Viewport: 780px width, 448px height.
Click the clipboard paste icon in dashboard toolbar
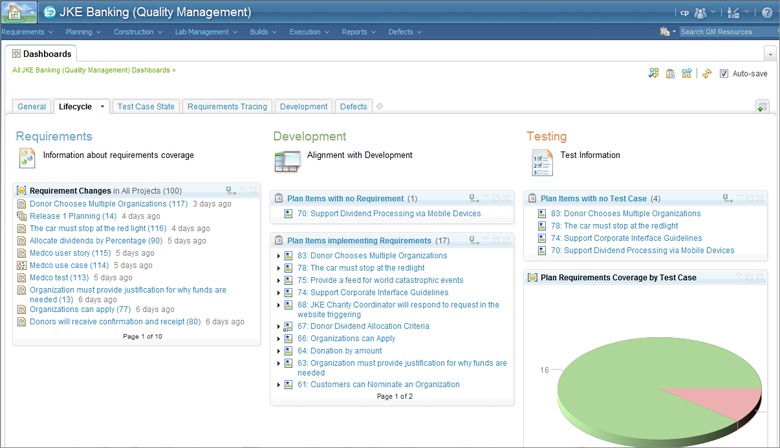pyautogui.click(x=670, y=74)
